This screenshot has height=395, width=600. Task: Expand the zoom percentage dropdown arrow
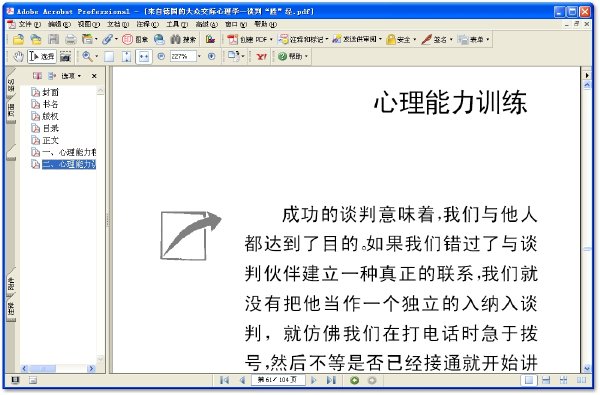(x=199, y=56)
